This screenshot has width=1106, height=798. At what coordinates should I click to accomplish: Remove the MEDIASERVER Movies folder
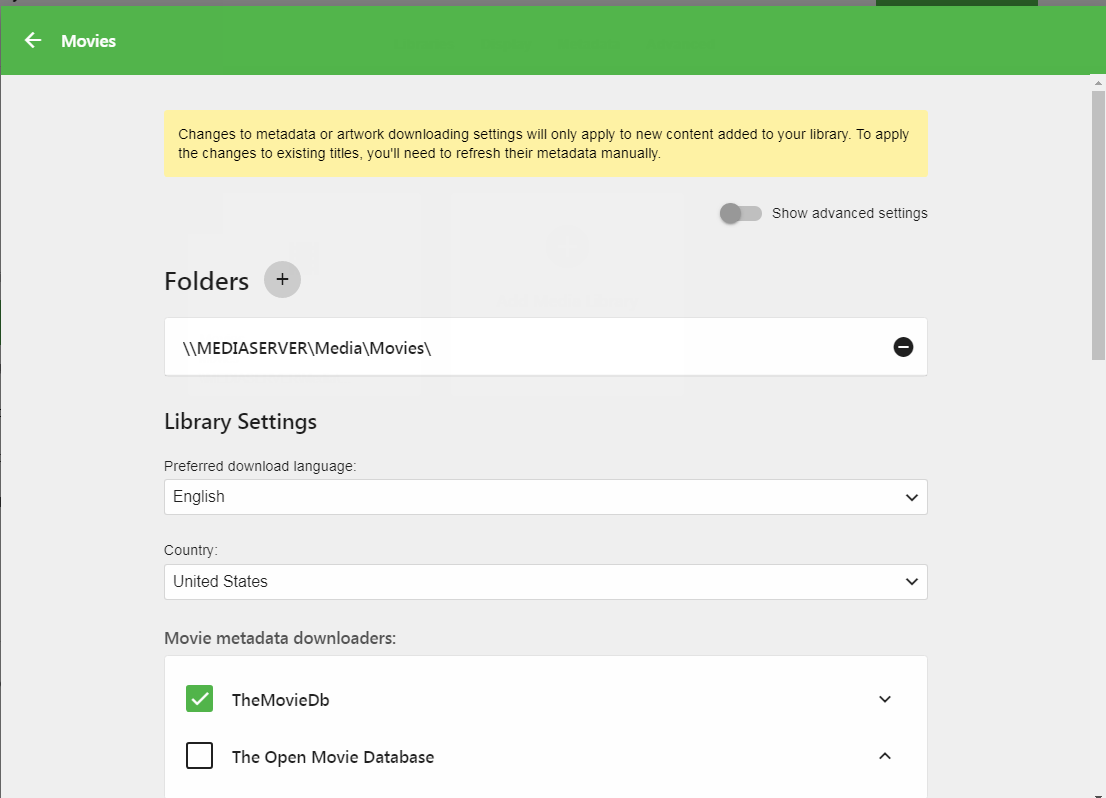click(903, 347)
